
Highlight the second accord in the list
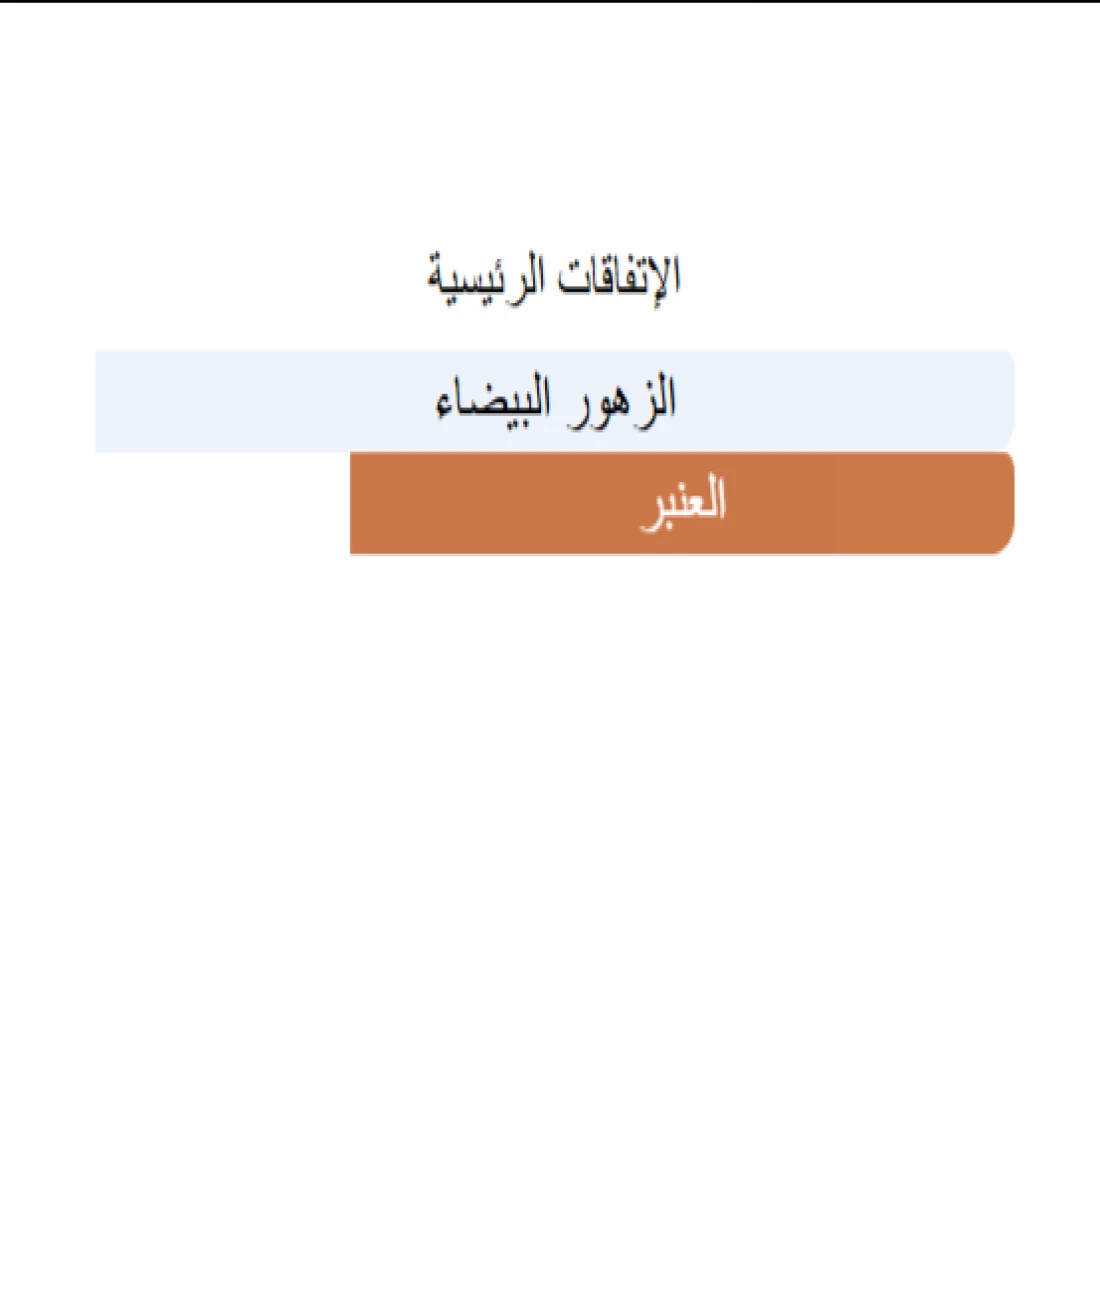(x=682, y=503)
